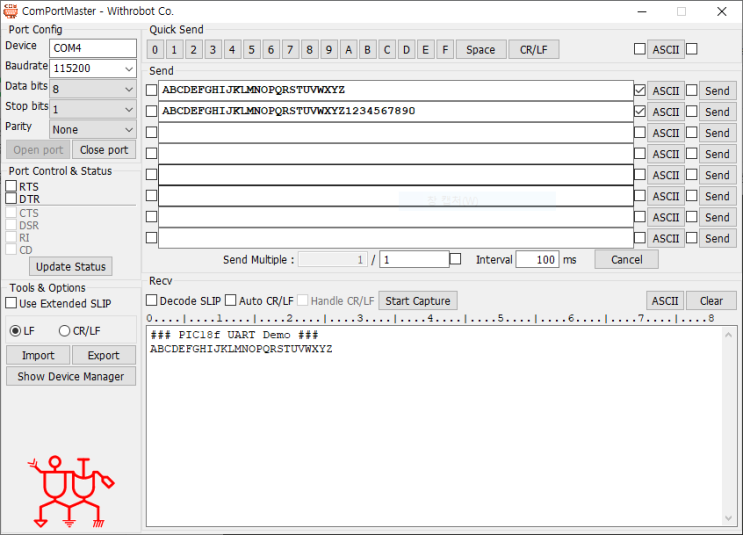The image size is (743, 535).
Task: Select the LF radio button
Action: click(x=15, y=331)
